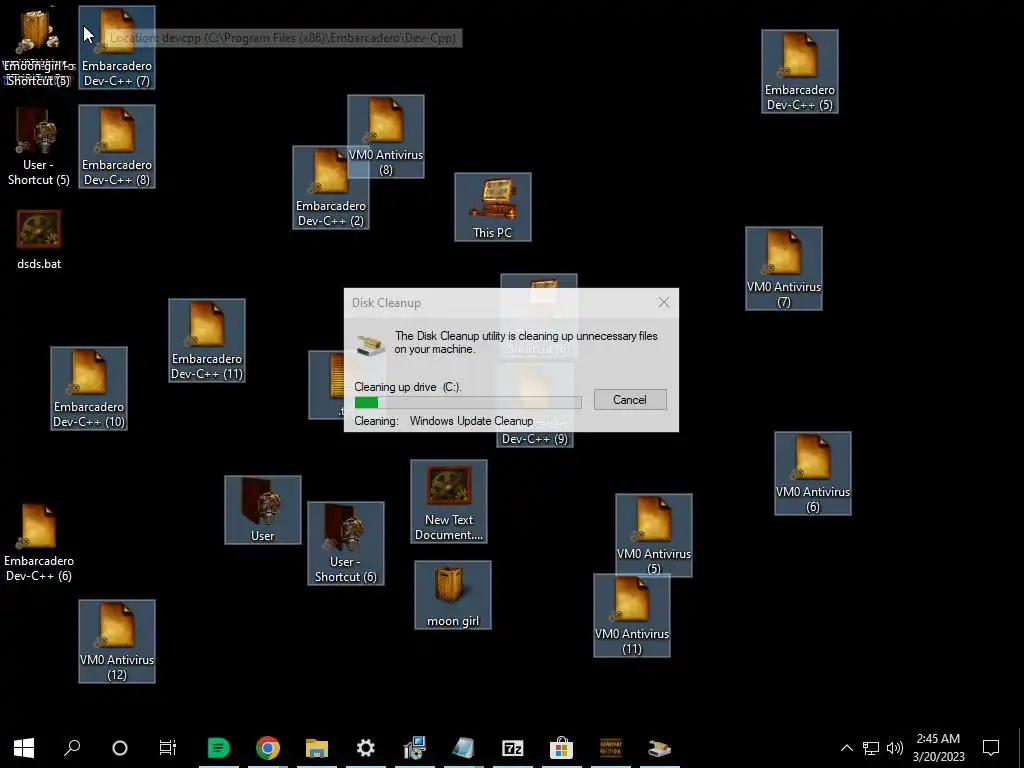Open Task View on the taskbar
Screen dimensions: 1024x768
[x=168, y=748]
